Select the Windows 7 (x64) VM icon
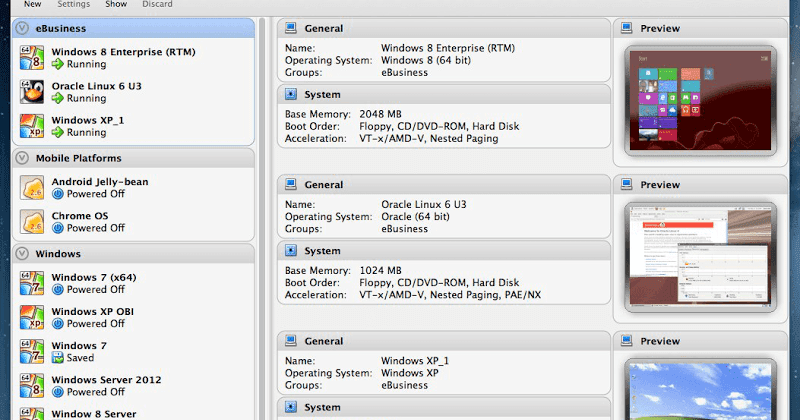Image resolution: width=800 pixels, height=420 pixels. [x=32, y=283]
